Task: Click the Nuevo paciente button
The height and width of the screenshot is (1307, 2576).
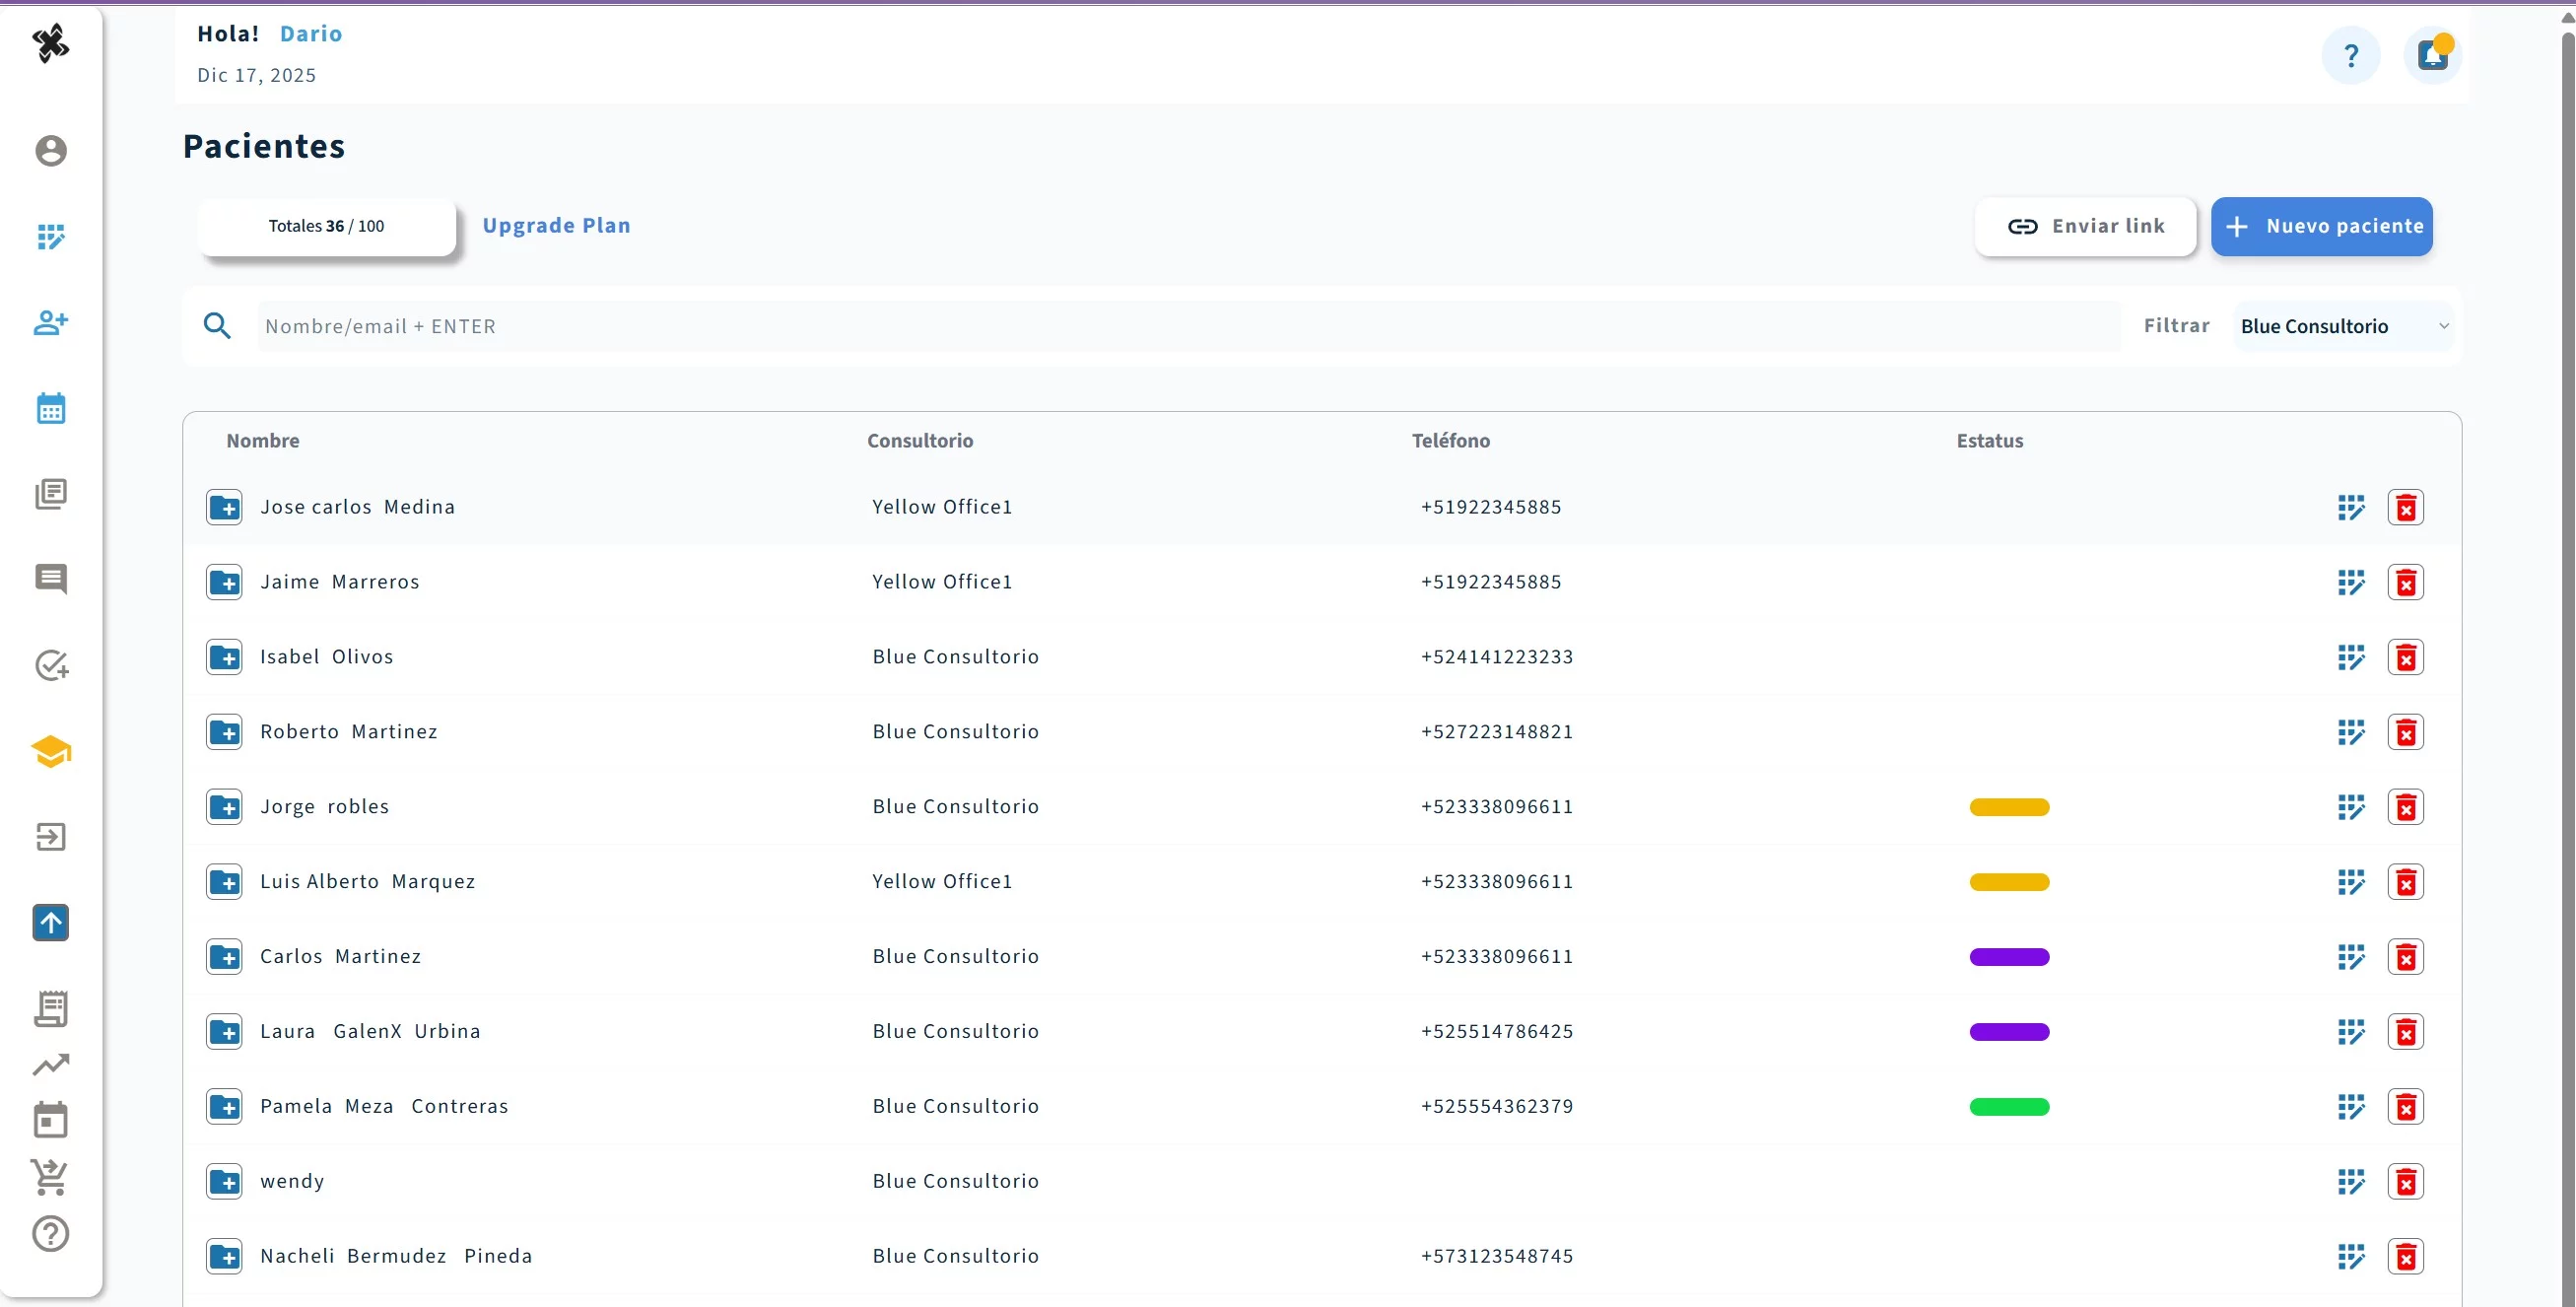Action: point(2321,226)
